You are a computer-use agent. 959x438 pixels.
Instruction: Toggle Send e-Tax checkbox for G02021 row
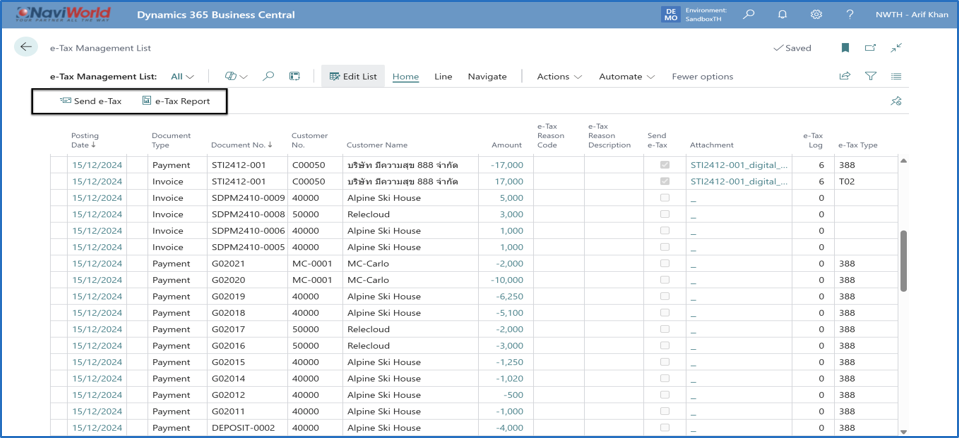[664, 263]
